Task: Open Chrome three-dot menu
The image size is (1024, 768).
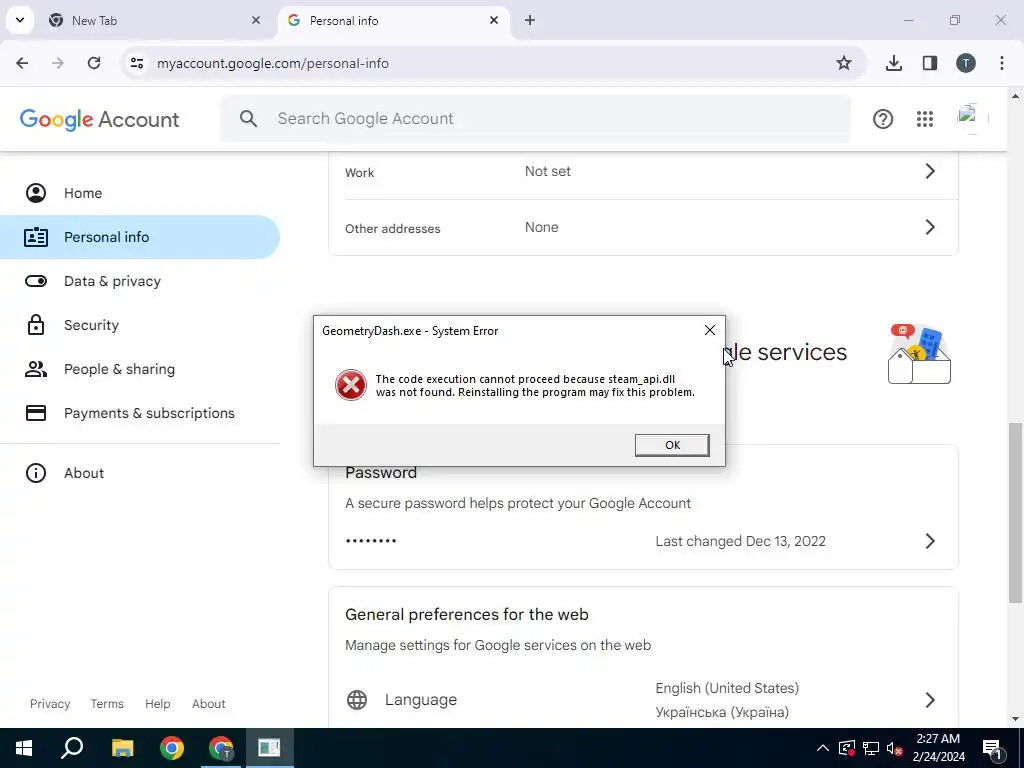Action: pos(1002,63)
